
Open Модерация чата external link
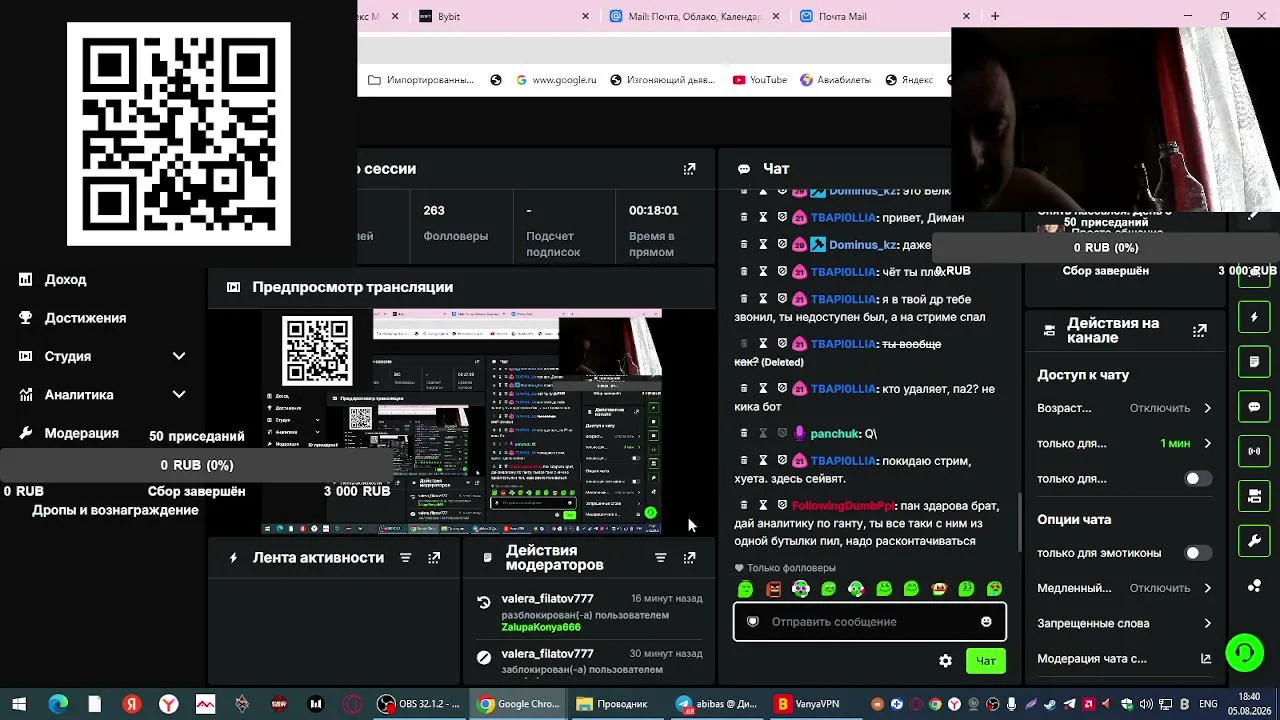1206,659
